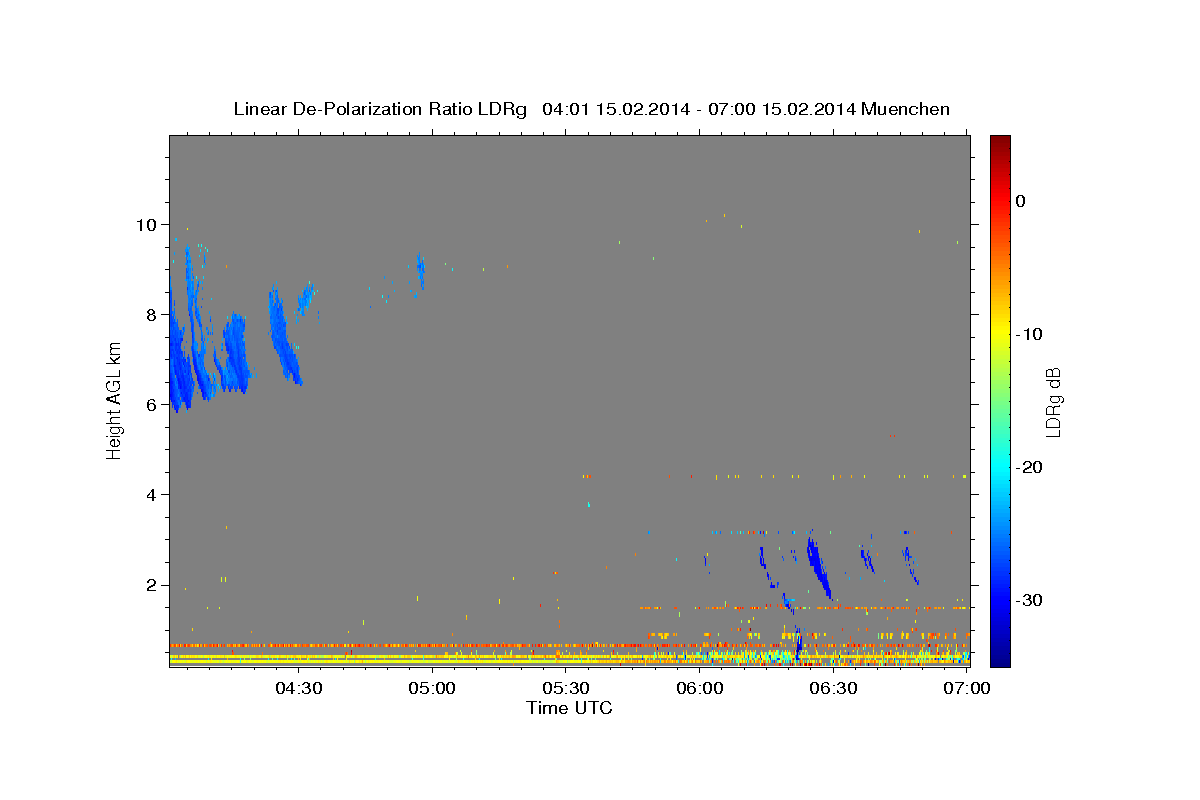Click the colorbar label 0

(x=1021, y=201)
